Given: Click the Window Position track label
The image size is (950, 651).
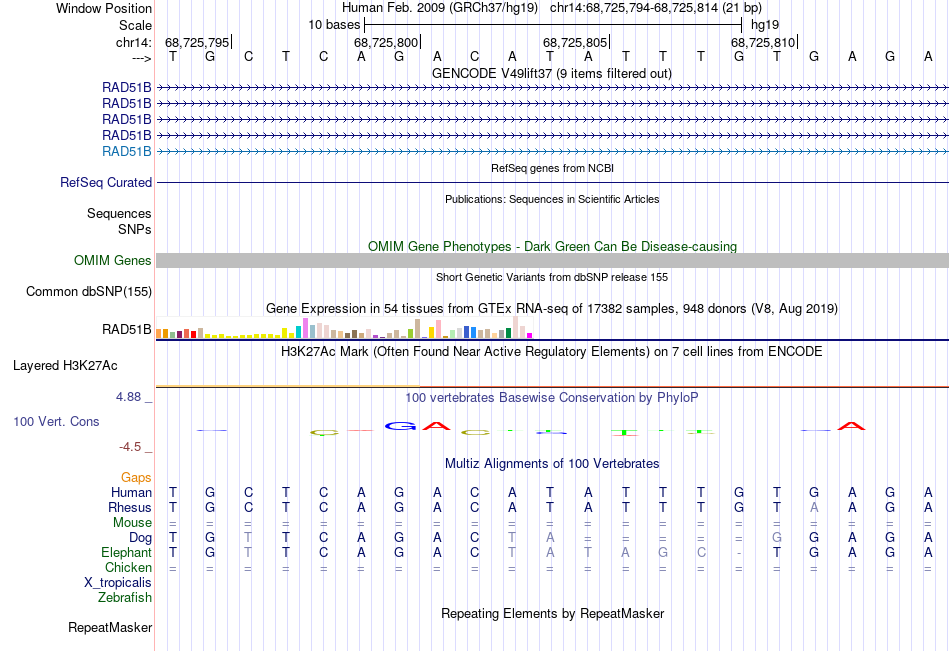Looking at the screenshot, I should 104,8.
